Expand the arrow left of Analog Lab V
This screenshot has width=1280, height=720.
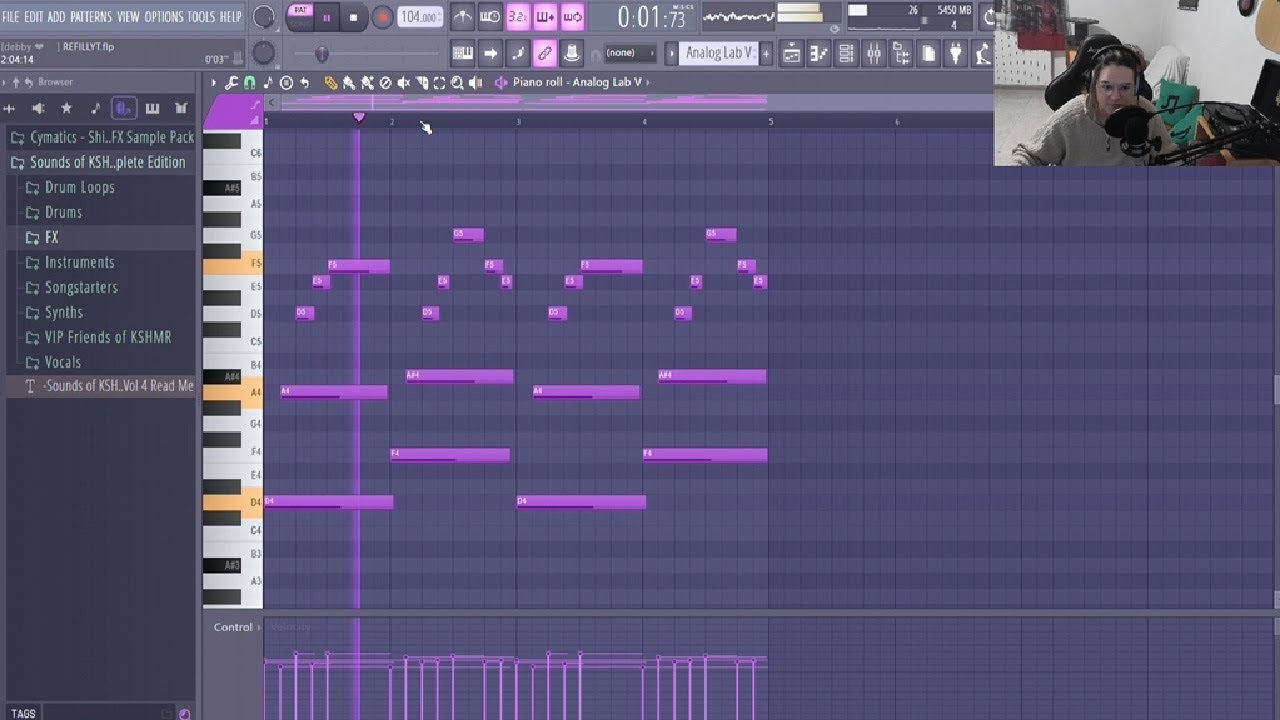point(672,53)
